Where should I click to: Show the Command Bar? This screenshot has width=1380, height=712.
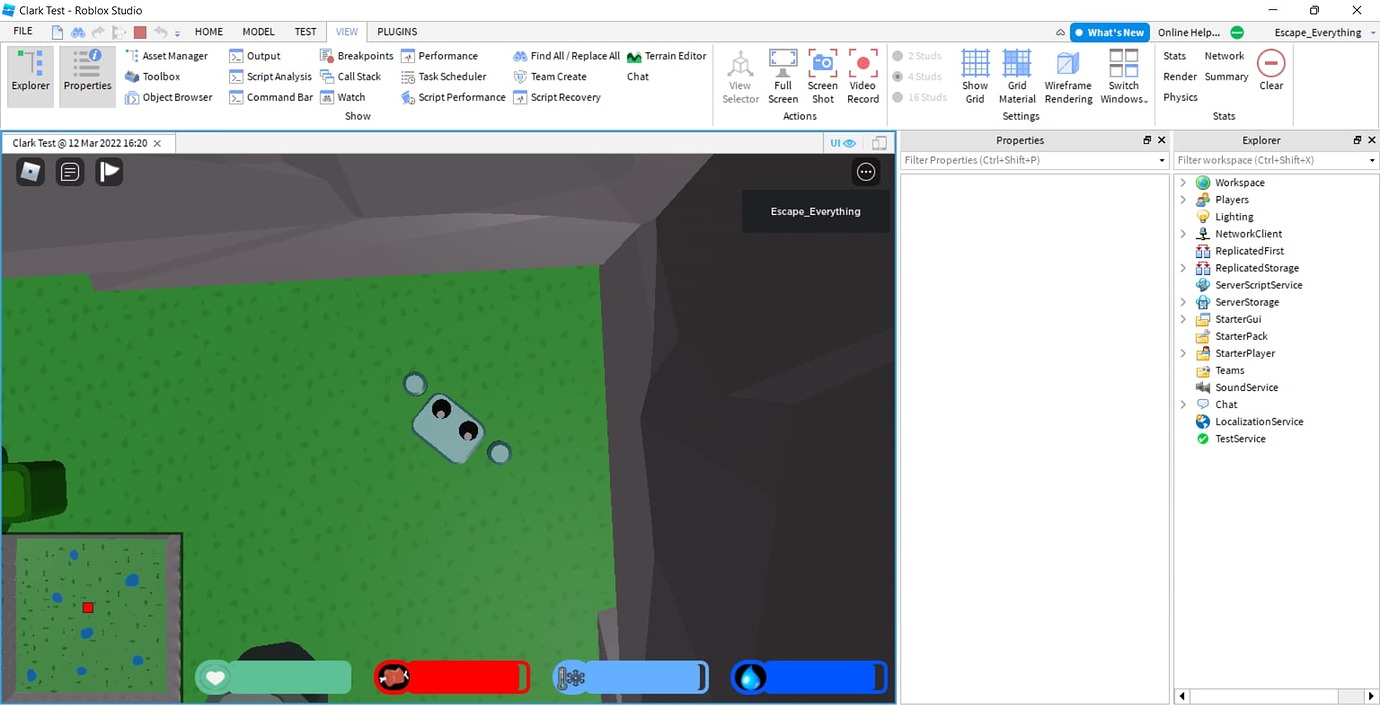point(270,97)
